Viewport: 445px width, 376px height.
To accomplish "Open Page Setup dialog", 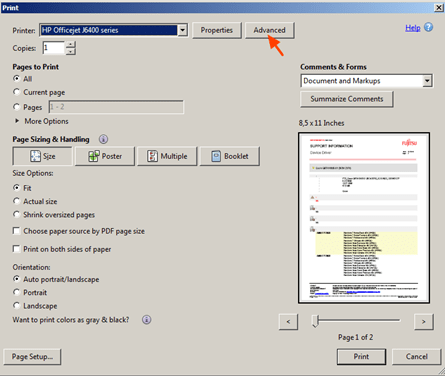I will pos(32,357).
